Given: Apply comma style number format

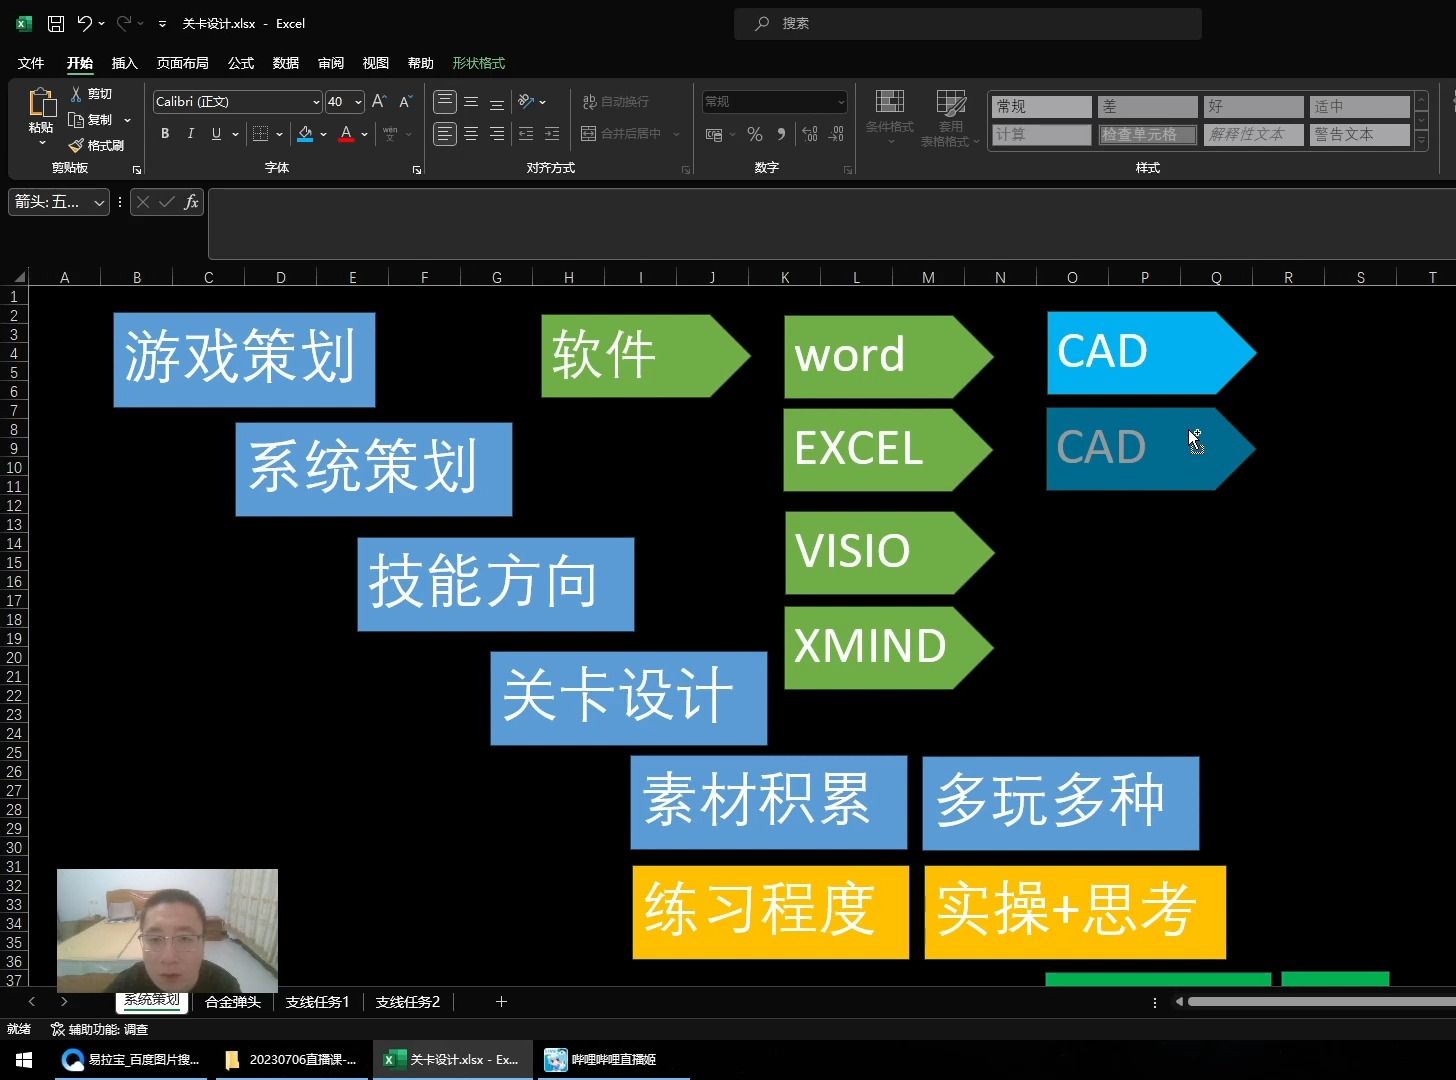Looking at the screenshot, I should pyautogui.click(x=781, y=134).
